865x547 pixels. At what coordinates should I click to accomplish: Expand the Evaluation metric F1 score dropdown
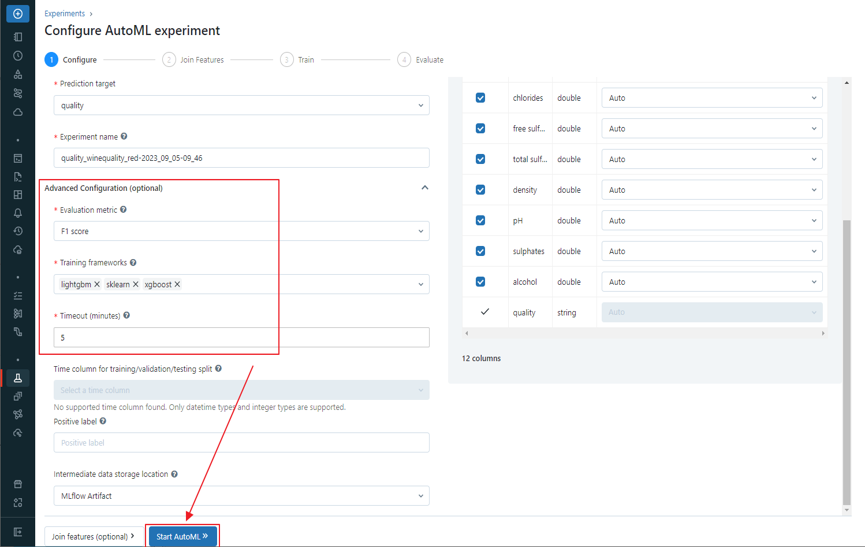(x=241, y=231)
